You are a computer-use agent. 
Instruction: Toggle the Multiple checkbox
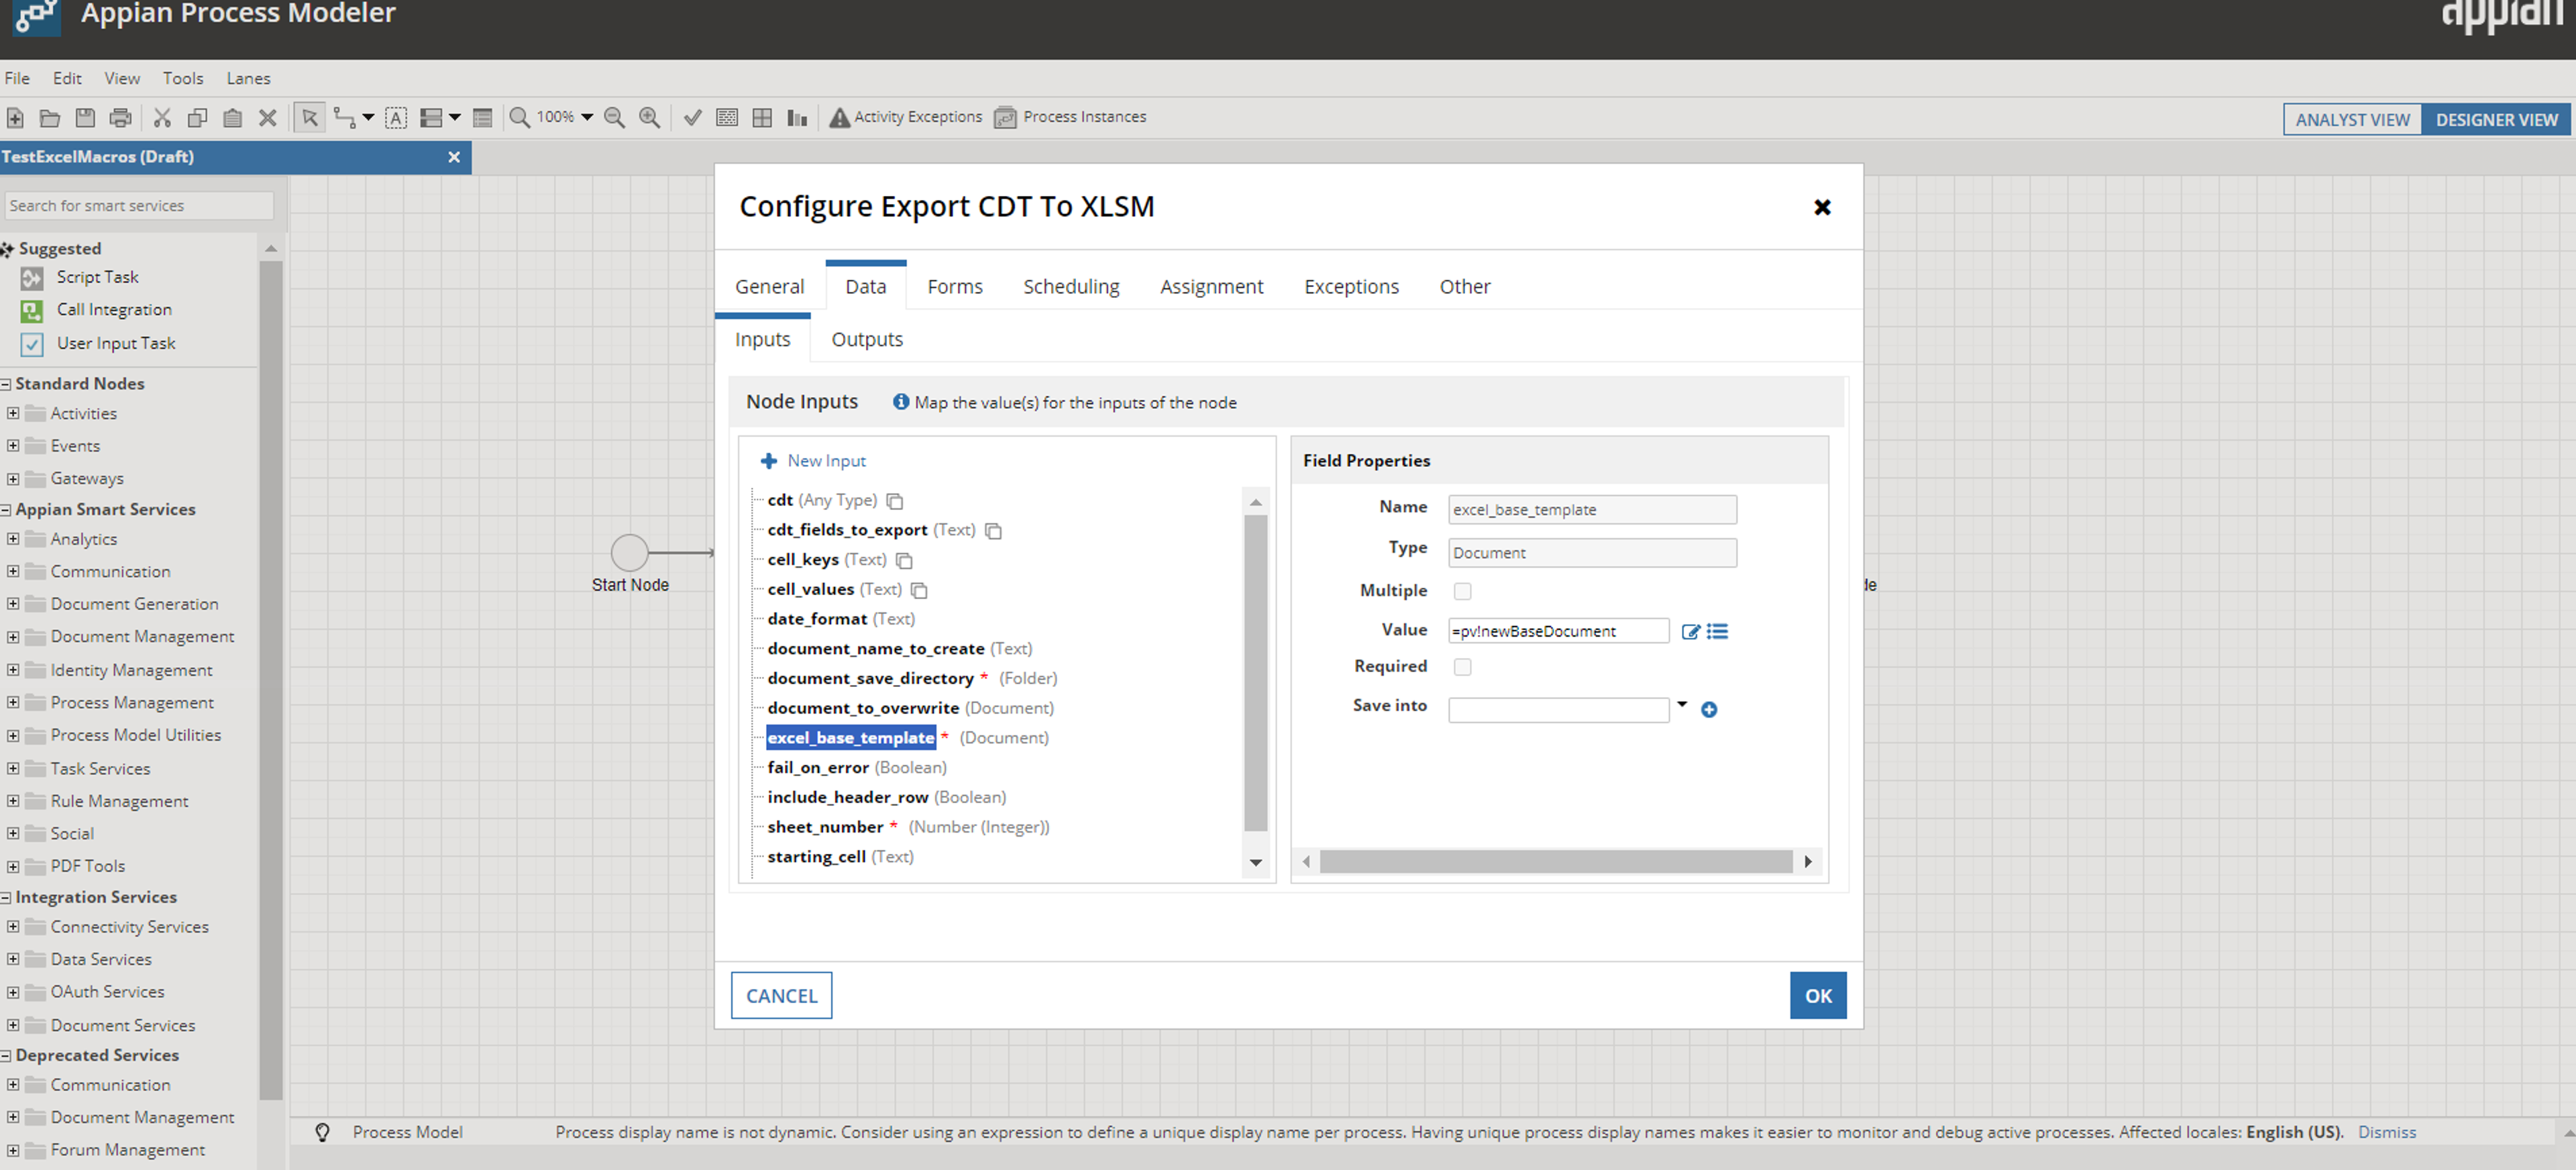(1462, 591)
